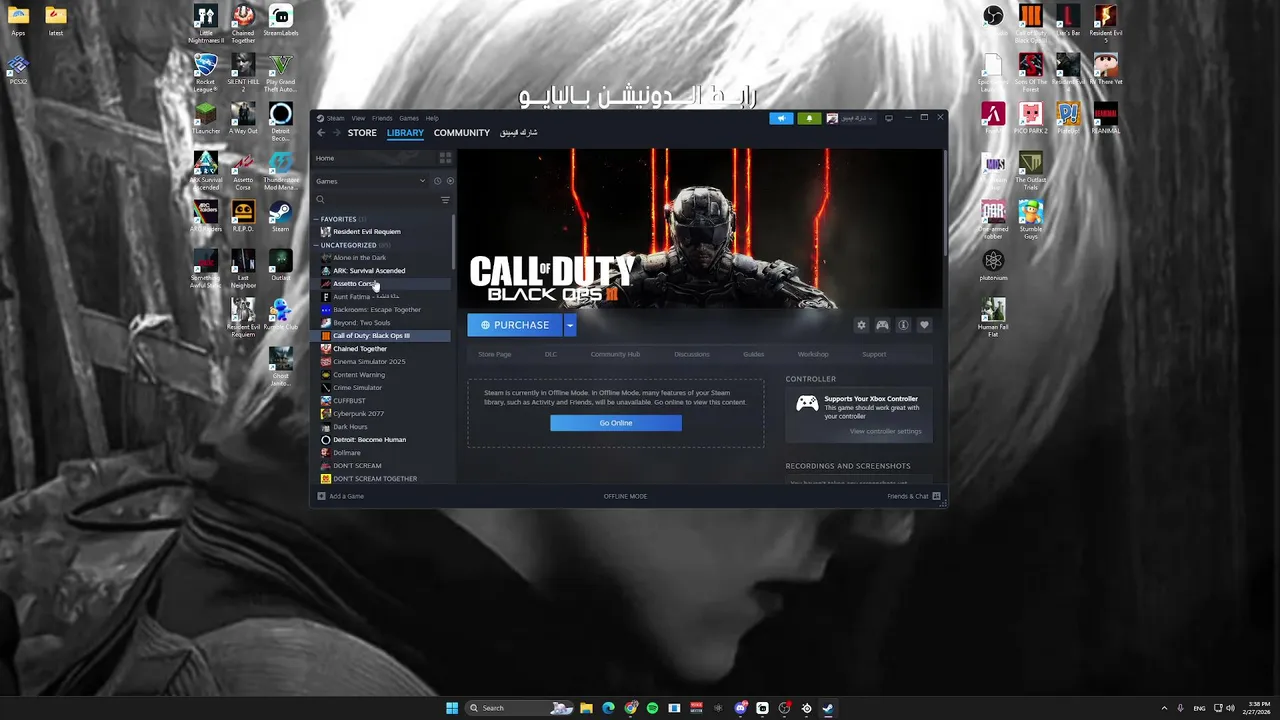Open the View menu
Viewport: 1280px width, 720px height.
pyautogui.click(x=358, y=118)
